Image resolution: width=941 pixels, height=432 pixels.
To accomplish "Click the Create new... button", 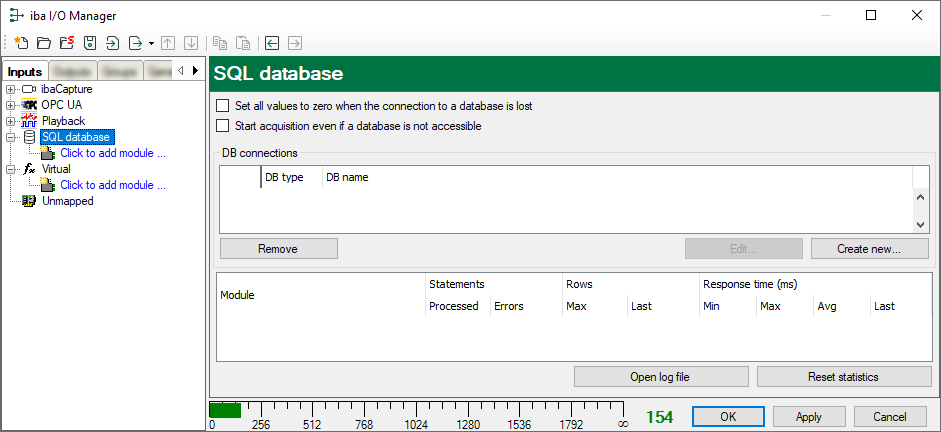I will click(x=870, y=248).
